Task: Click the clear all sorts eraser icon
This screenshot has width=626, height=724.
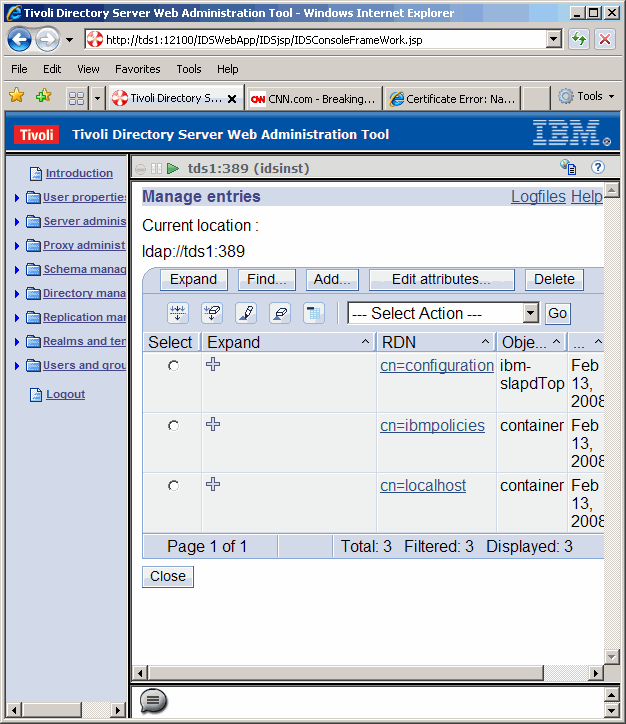Action: point(280,313)
